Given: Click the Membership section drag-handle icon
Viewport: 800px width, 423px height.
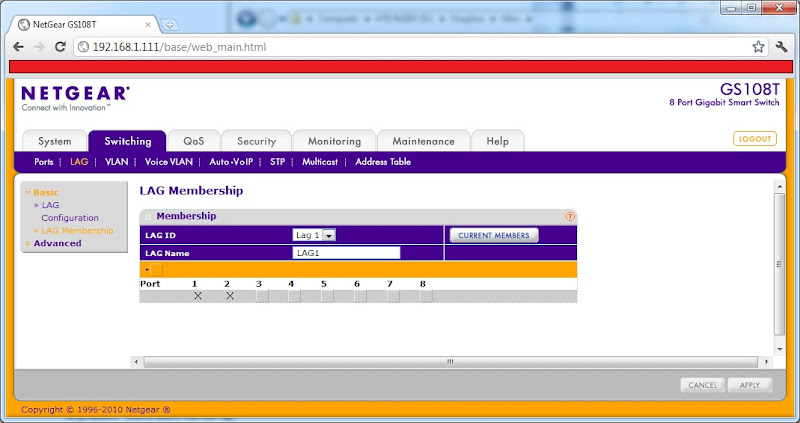Looking at the screenshot, I should pos(148,217).
